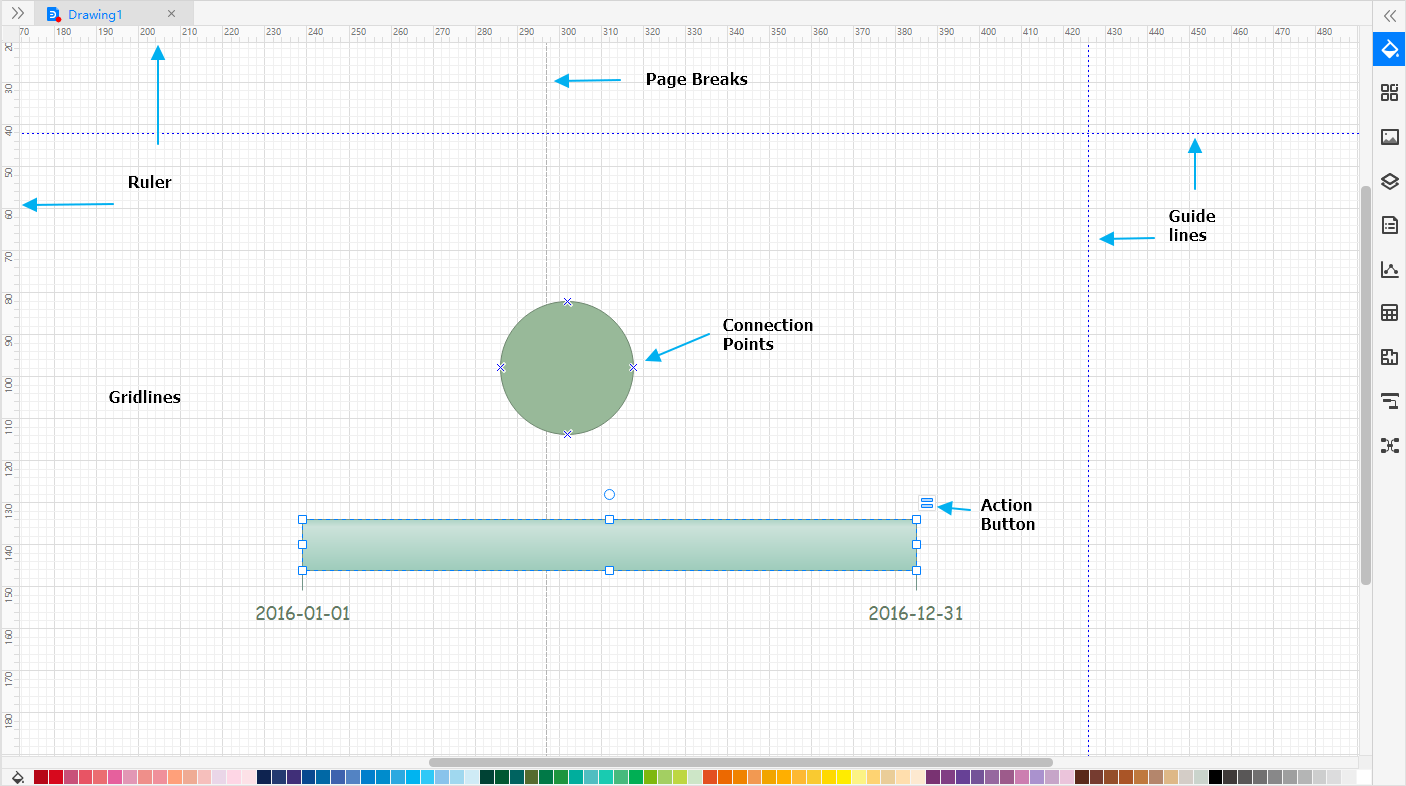Click the vertical scrollbar thumb
Screen dimensions: 1406x786
[x=1366, y=385]
